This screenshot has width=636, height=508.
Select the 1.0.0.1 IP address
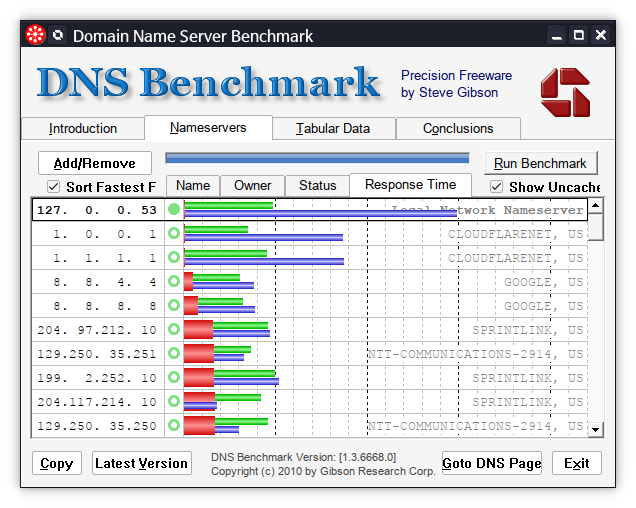tap(105, 234)
